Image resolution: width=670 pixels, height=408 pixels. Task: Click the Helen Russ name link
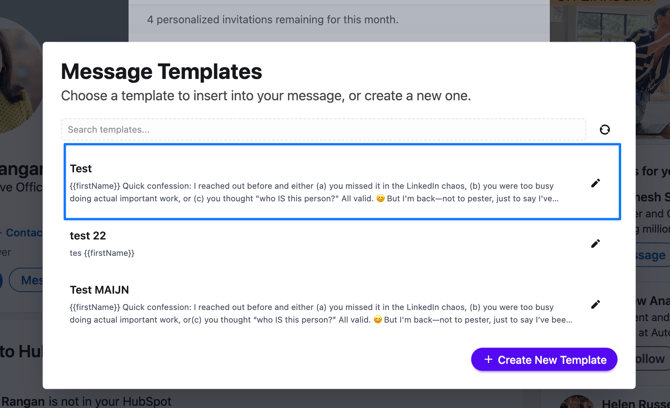click(632, 402)
